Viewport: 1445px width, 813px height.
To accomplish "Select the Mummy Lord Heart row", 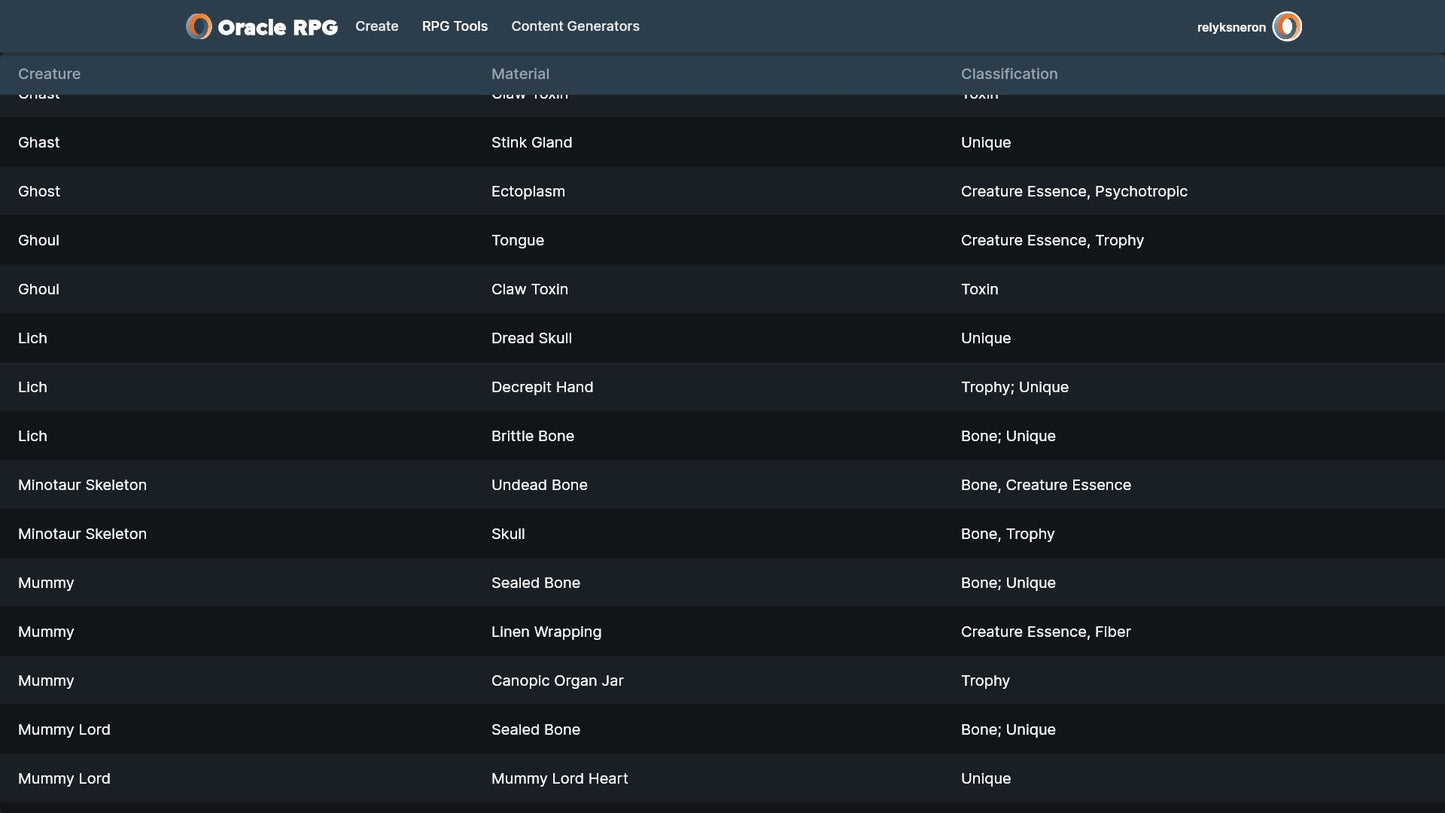I will (x=559, y=779).
